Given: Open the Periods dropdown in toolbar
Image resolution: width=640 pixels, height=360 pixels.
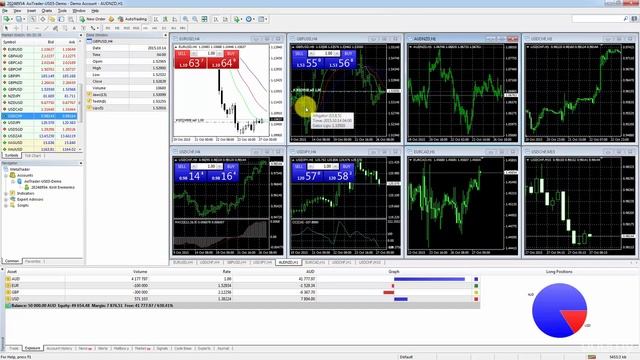Looking at the screenshot, I should point(253,19).
